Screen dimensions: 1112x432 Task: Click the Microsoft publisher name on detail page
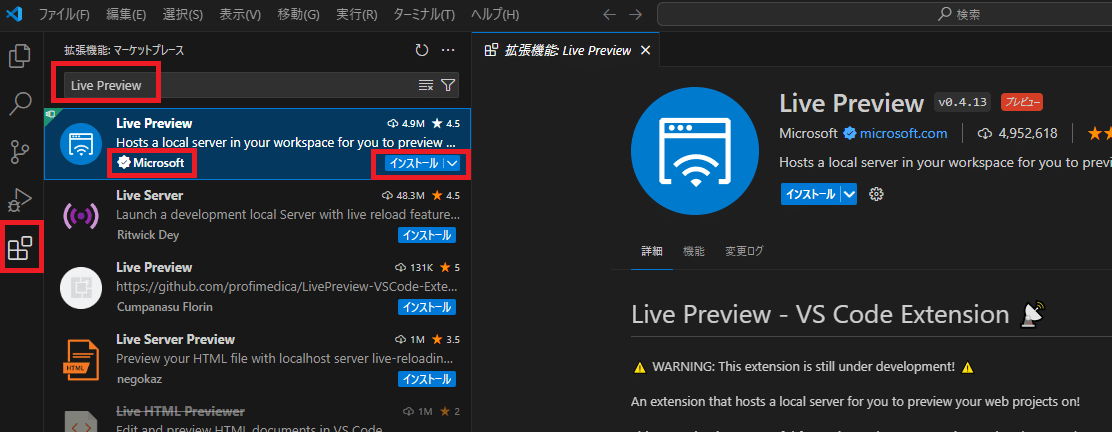pyautogui.click(x=808, y=133)
